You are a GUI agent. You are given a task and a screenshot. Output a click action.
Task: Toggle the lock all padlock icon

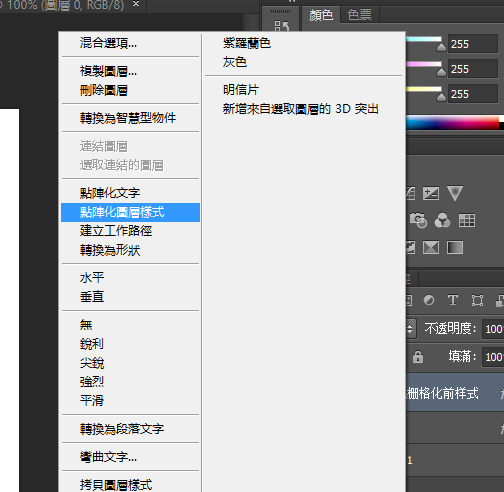pyautogui.click(x=418, y=357)
